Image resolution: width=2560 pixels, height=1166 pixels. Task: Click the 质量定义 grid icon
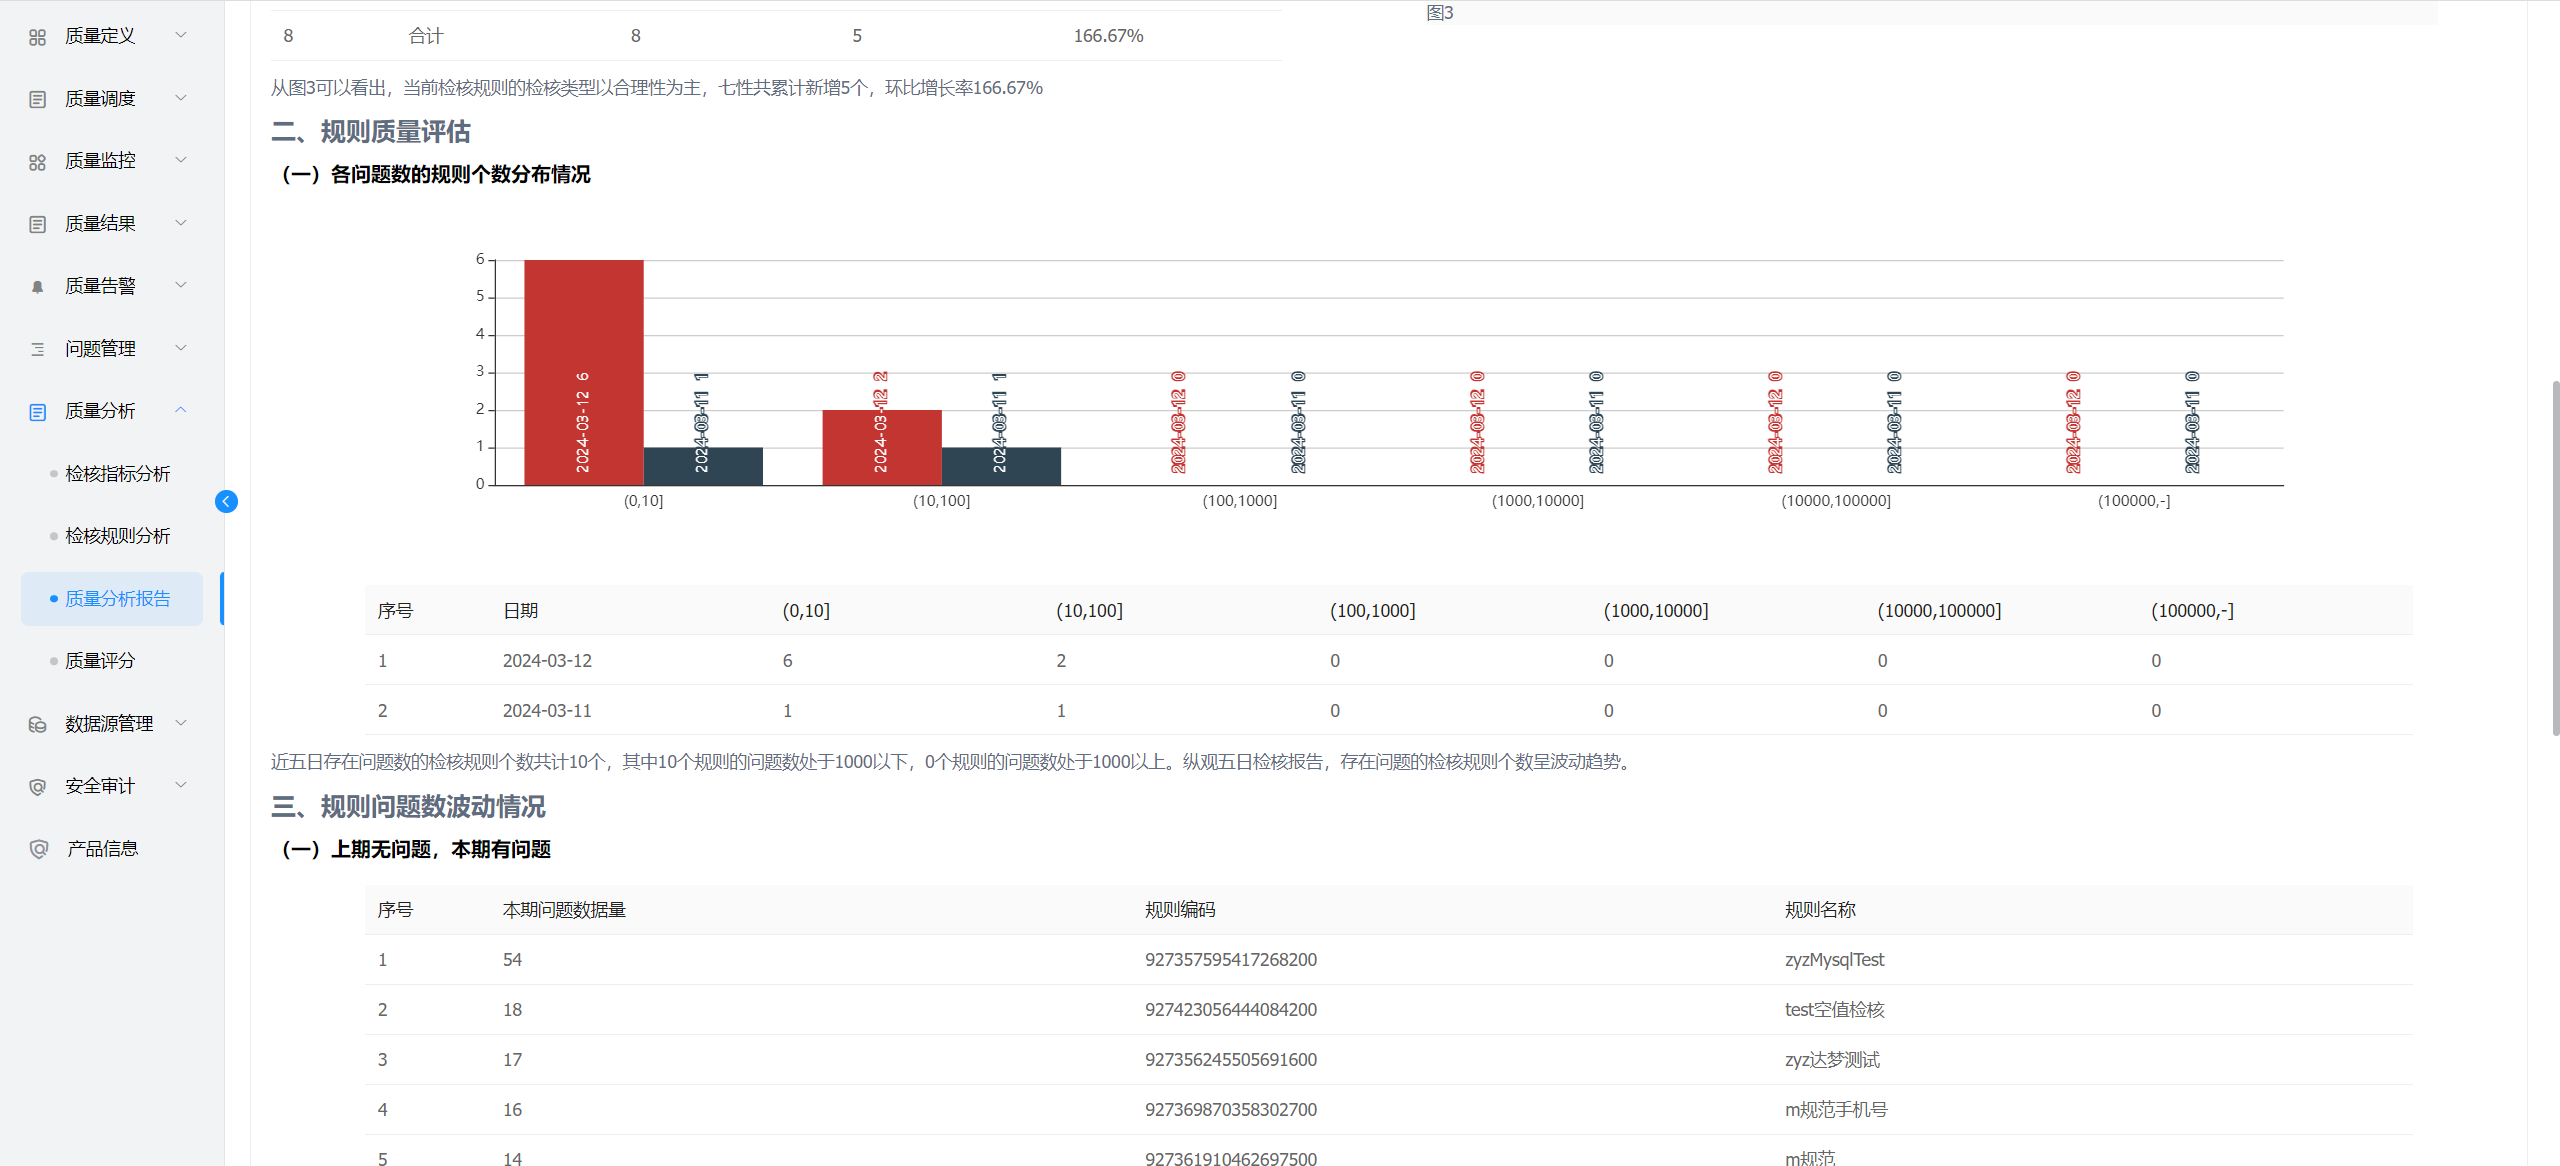click(38, 37)
